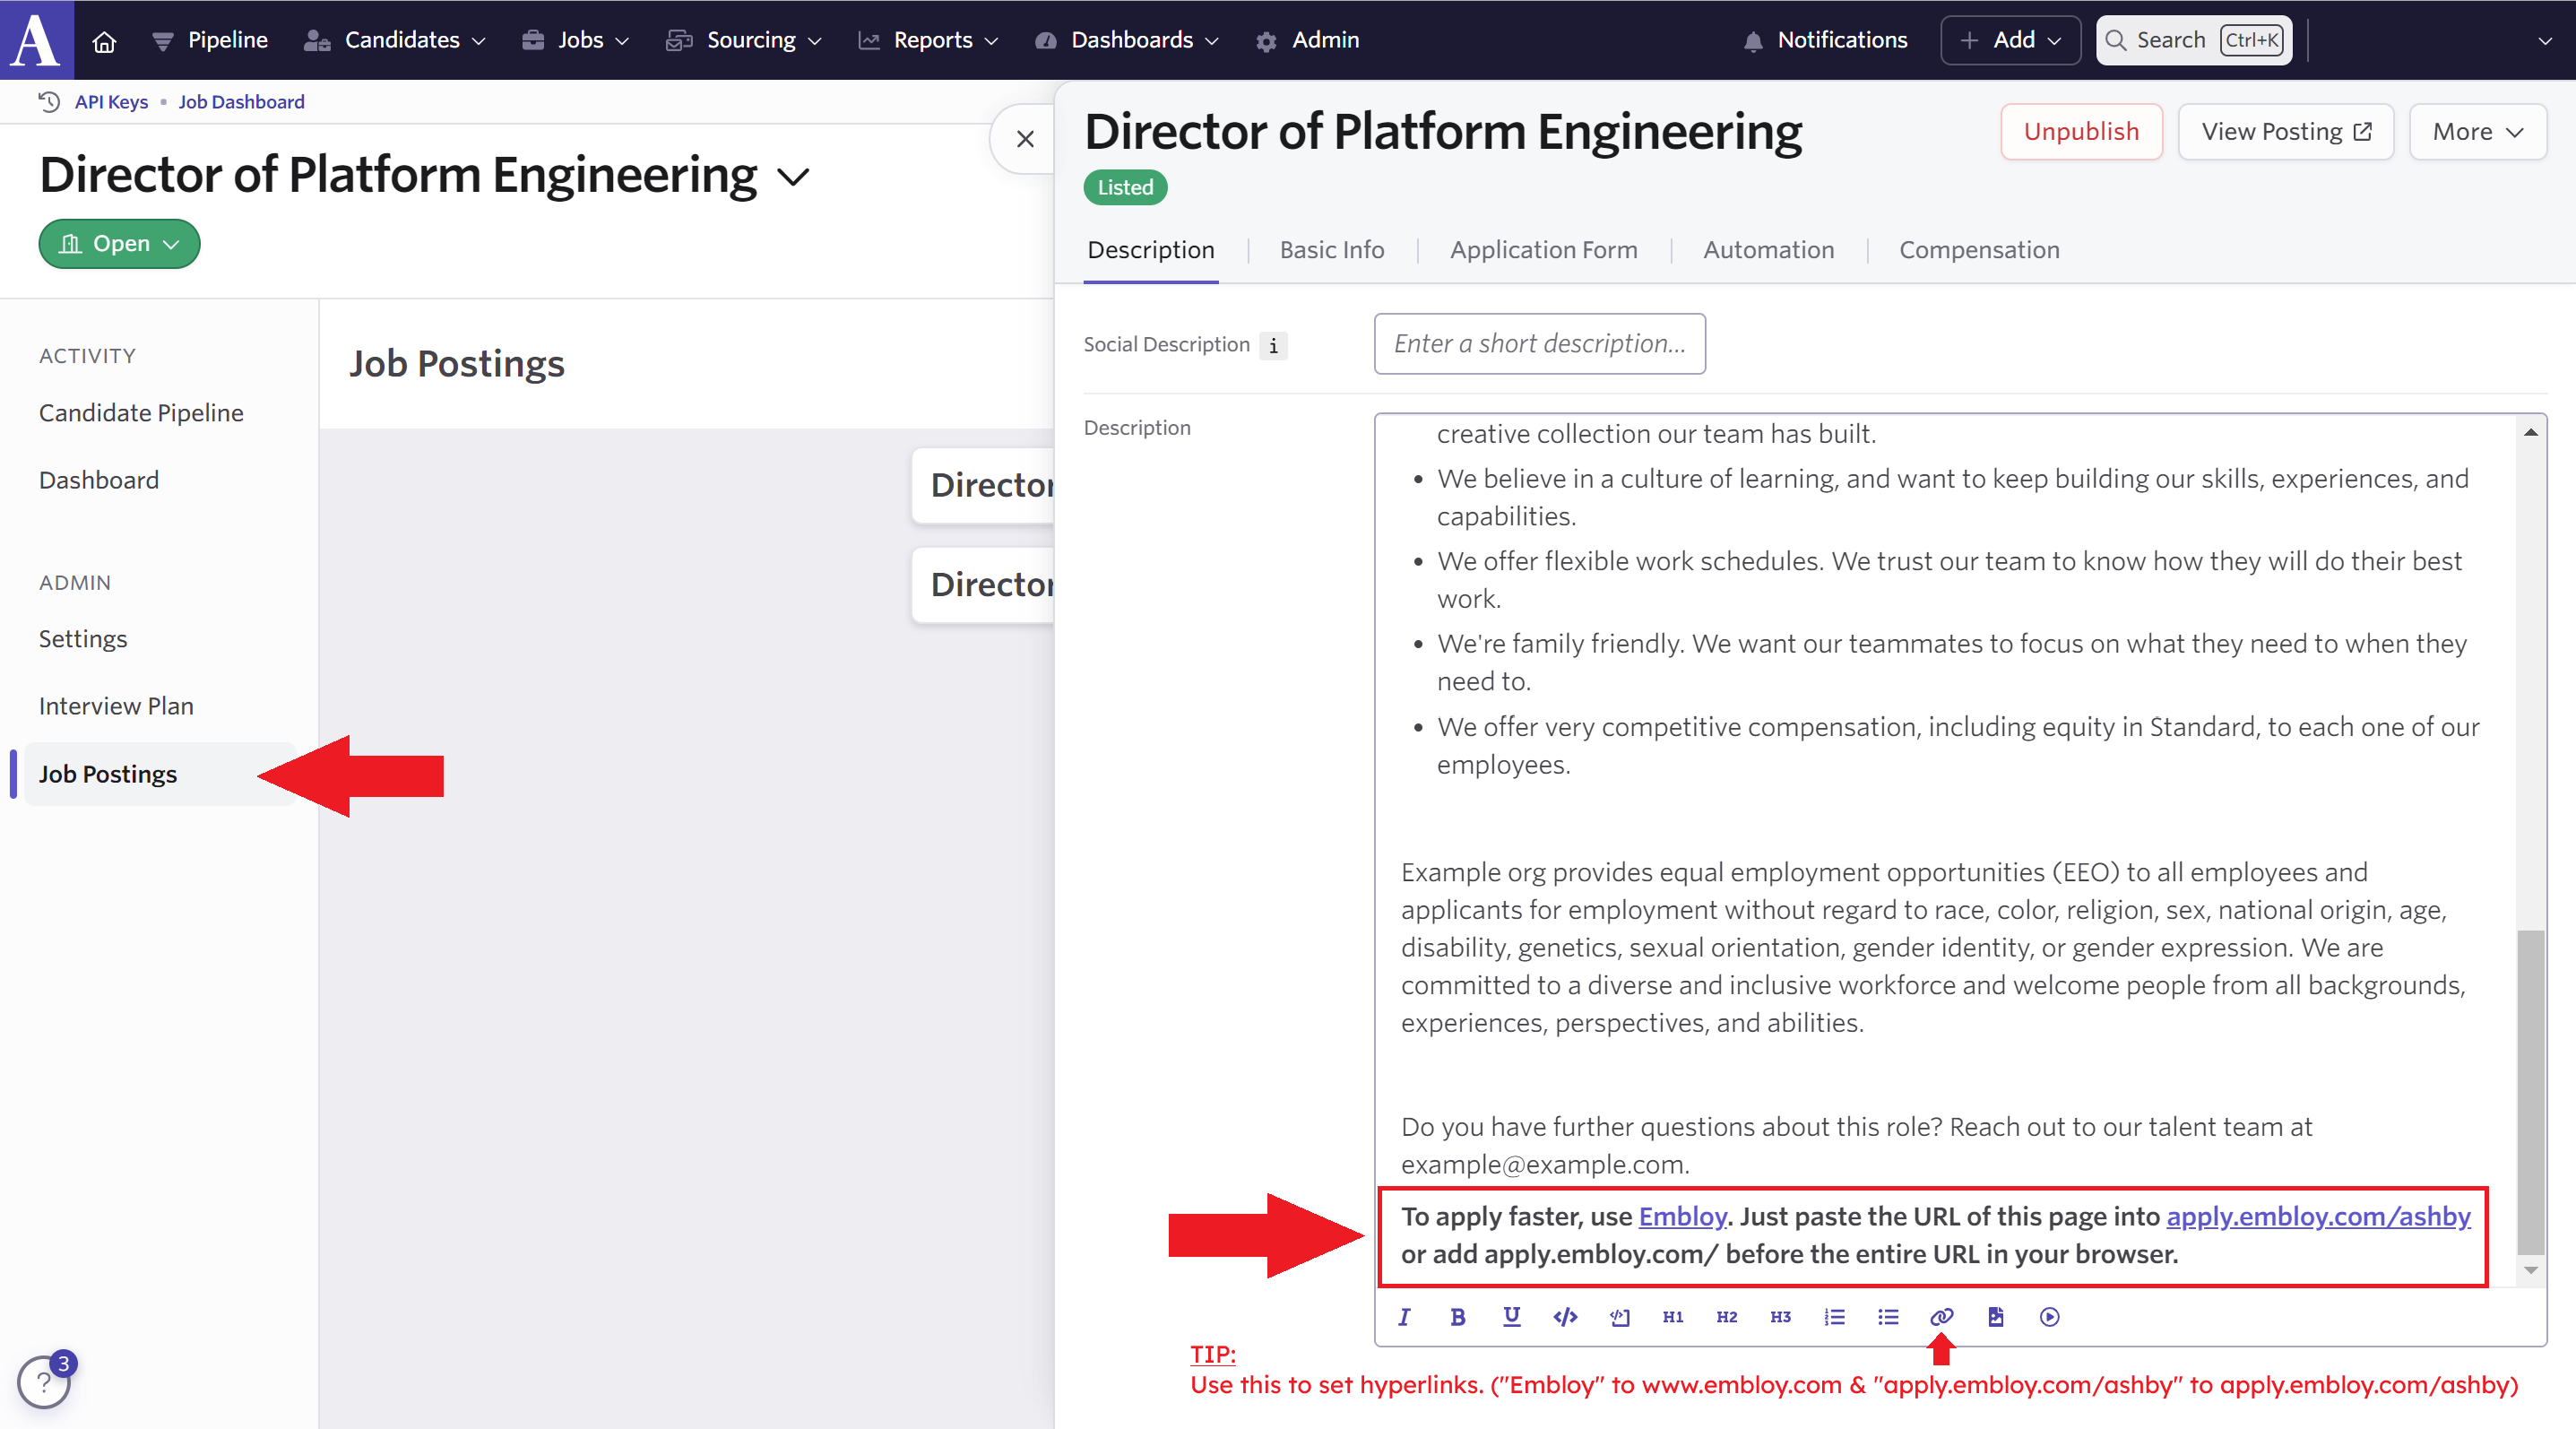2576x1429 pixels.
Task: Open the help button with badge 3
Action: [x=43, y=1381]
